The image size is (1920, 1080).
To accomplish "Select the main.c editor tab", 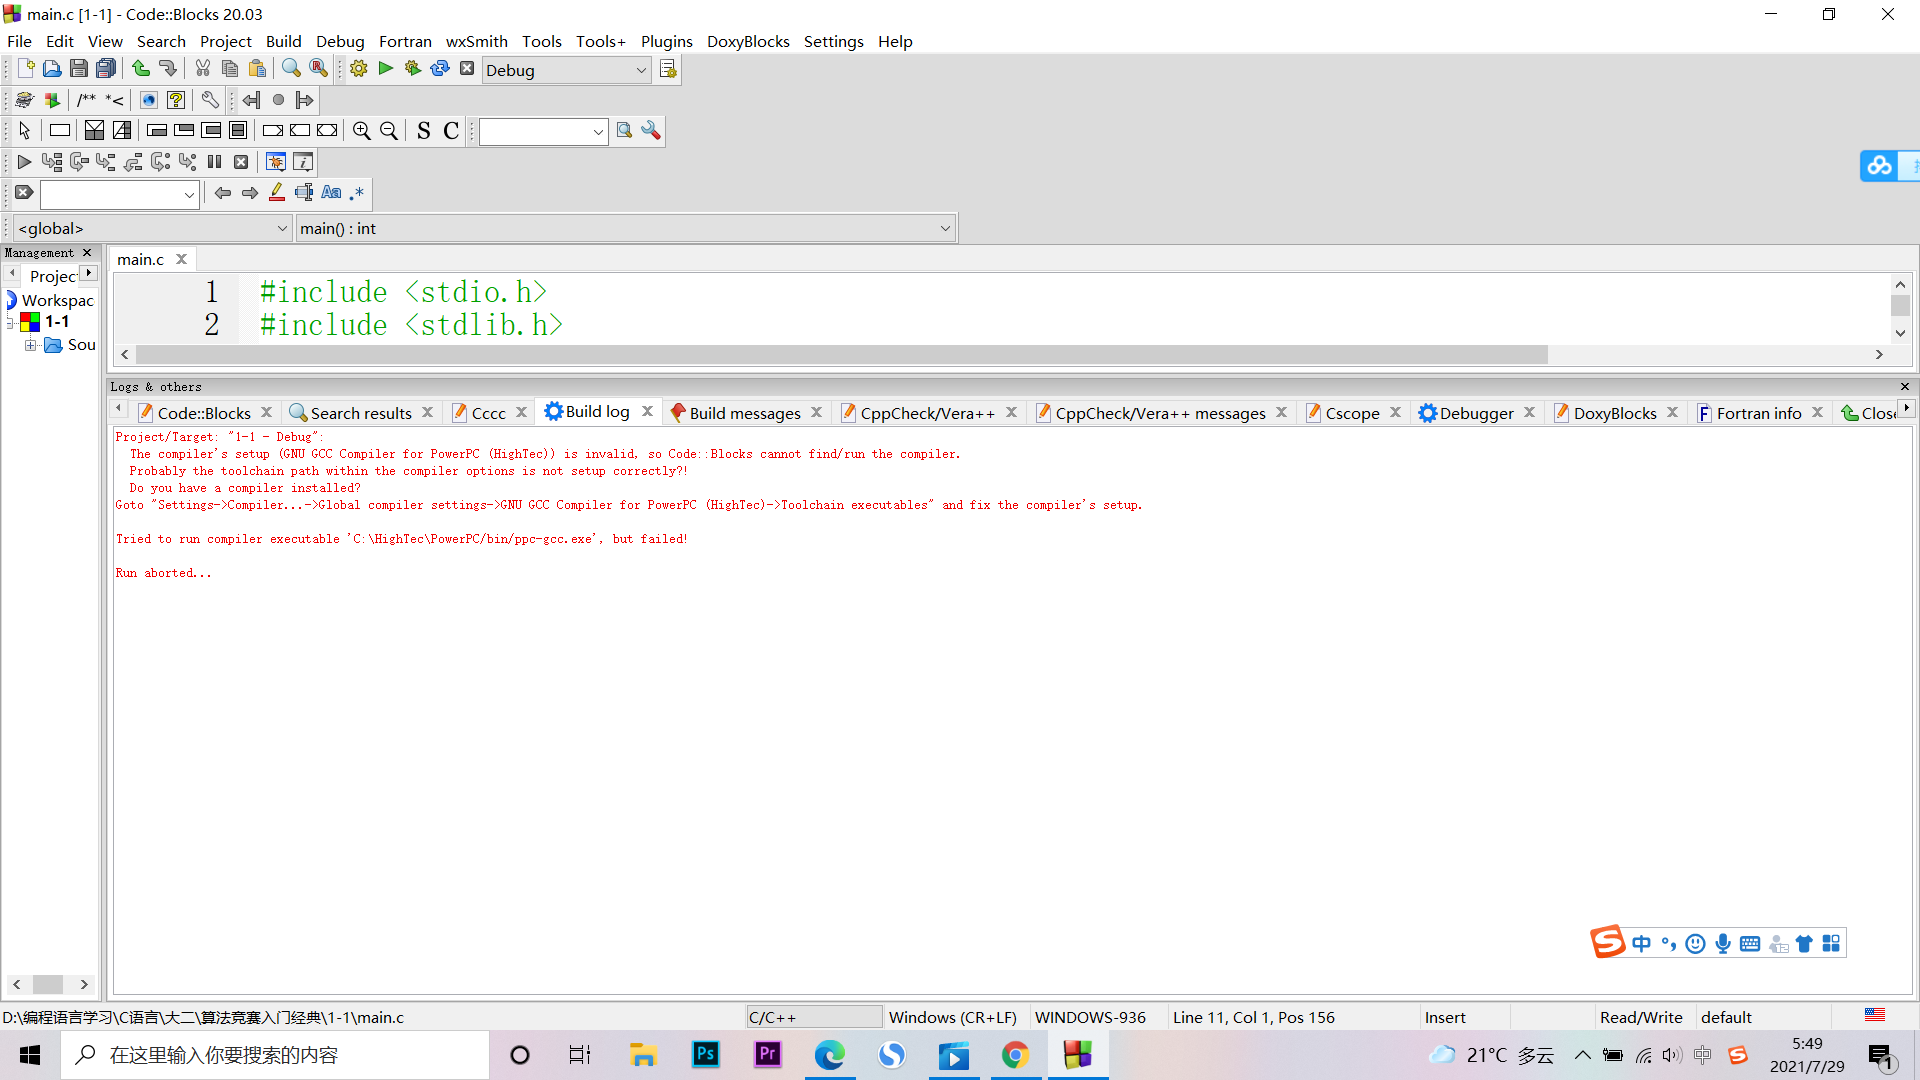I will tap(140, 259).
